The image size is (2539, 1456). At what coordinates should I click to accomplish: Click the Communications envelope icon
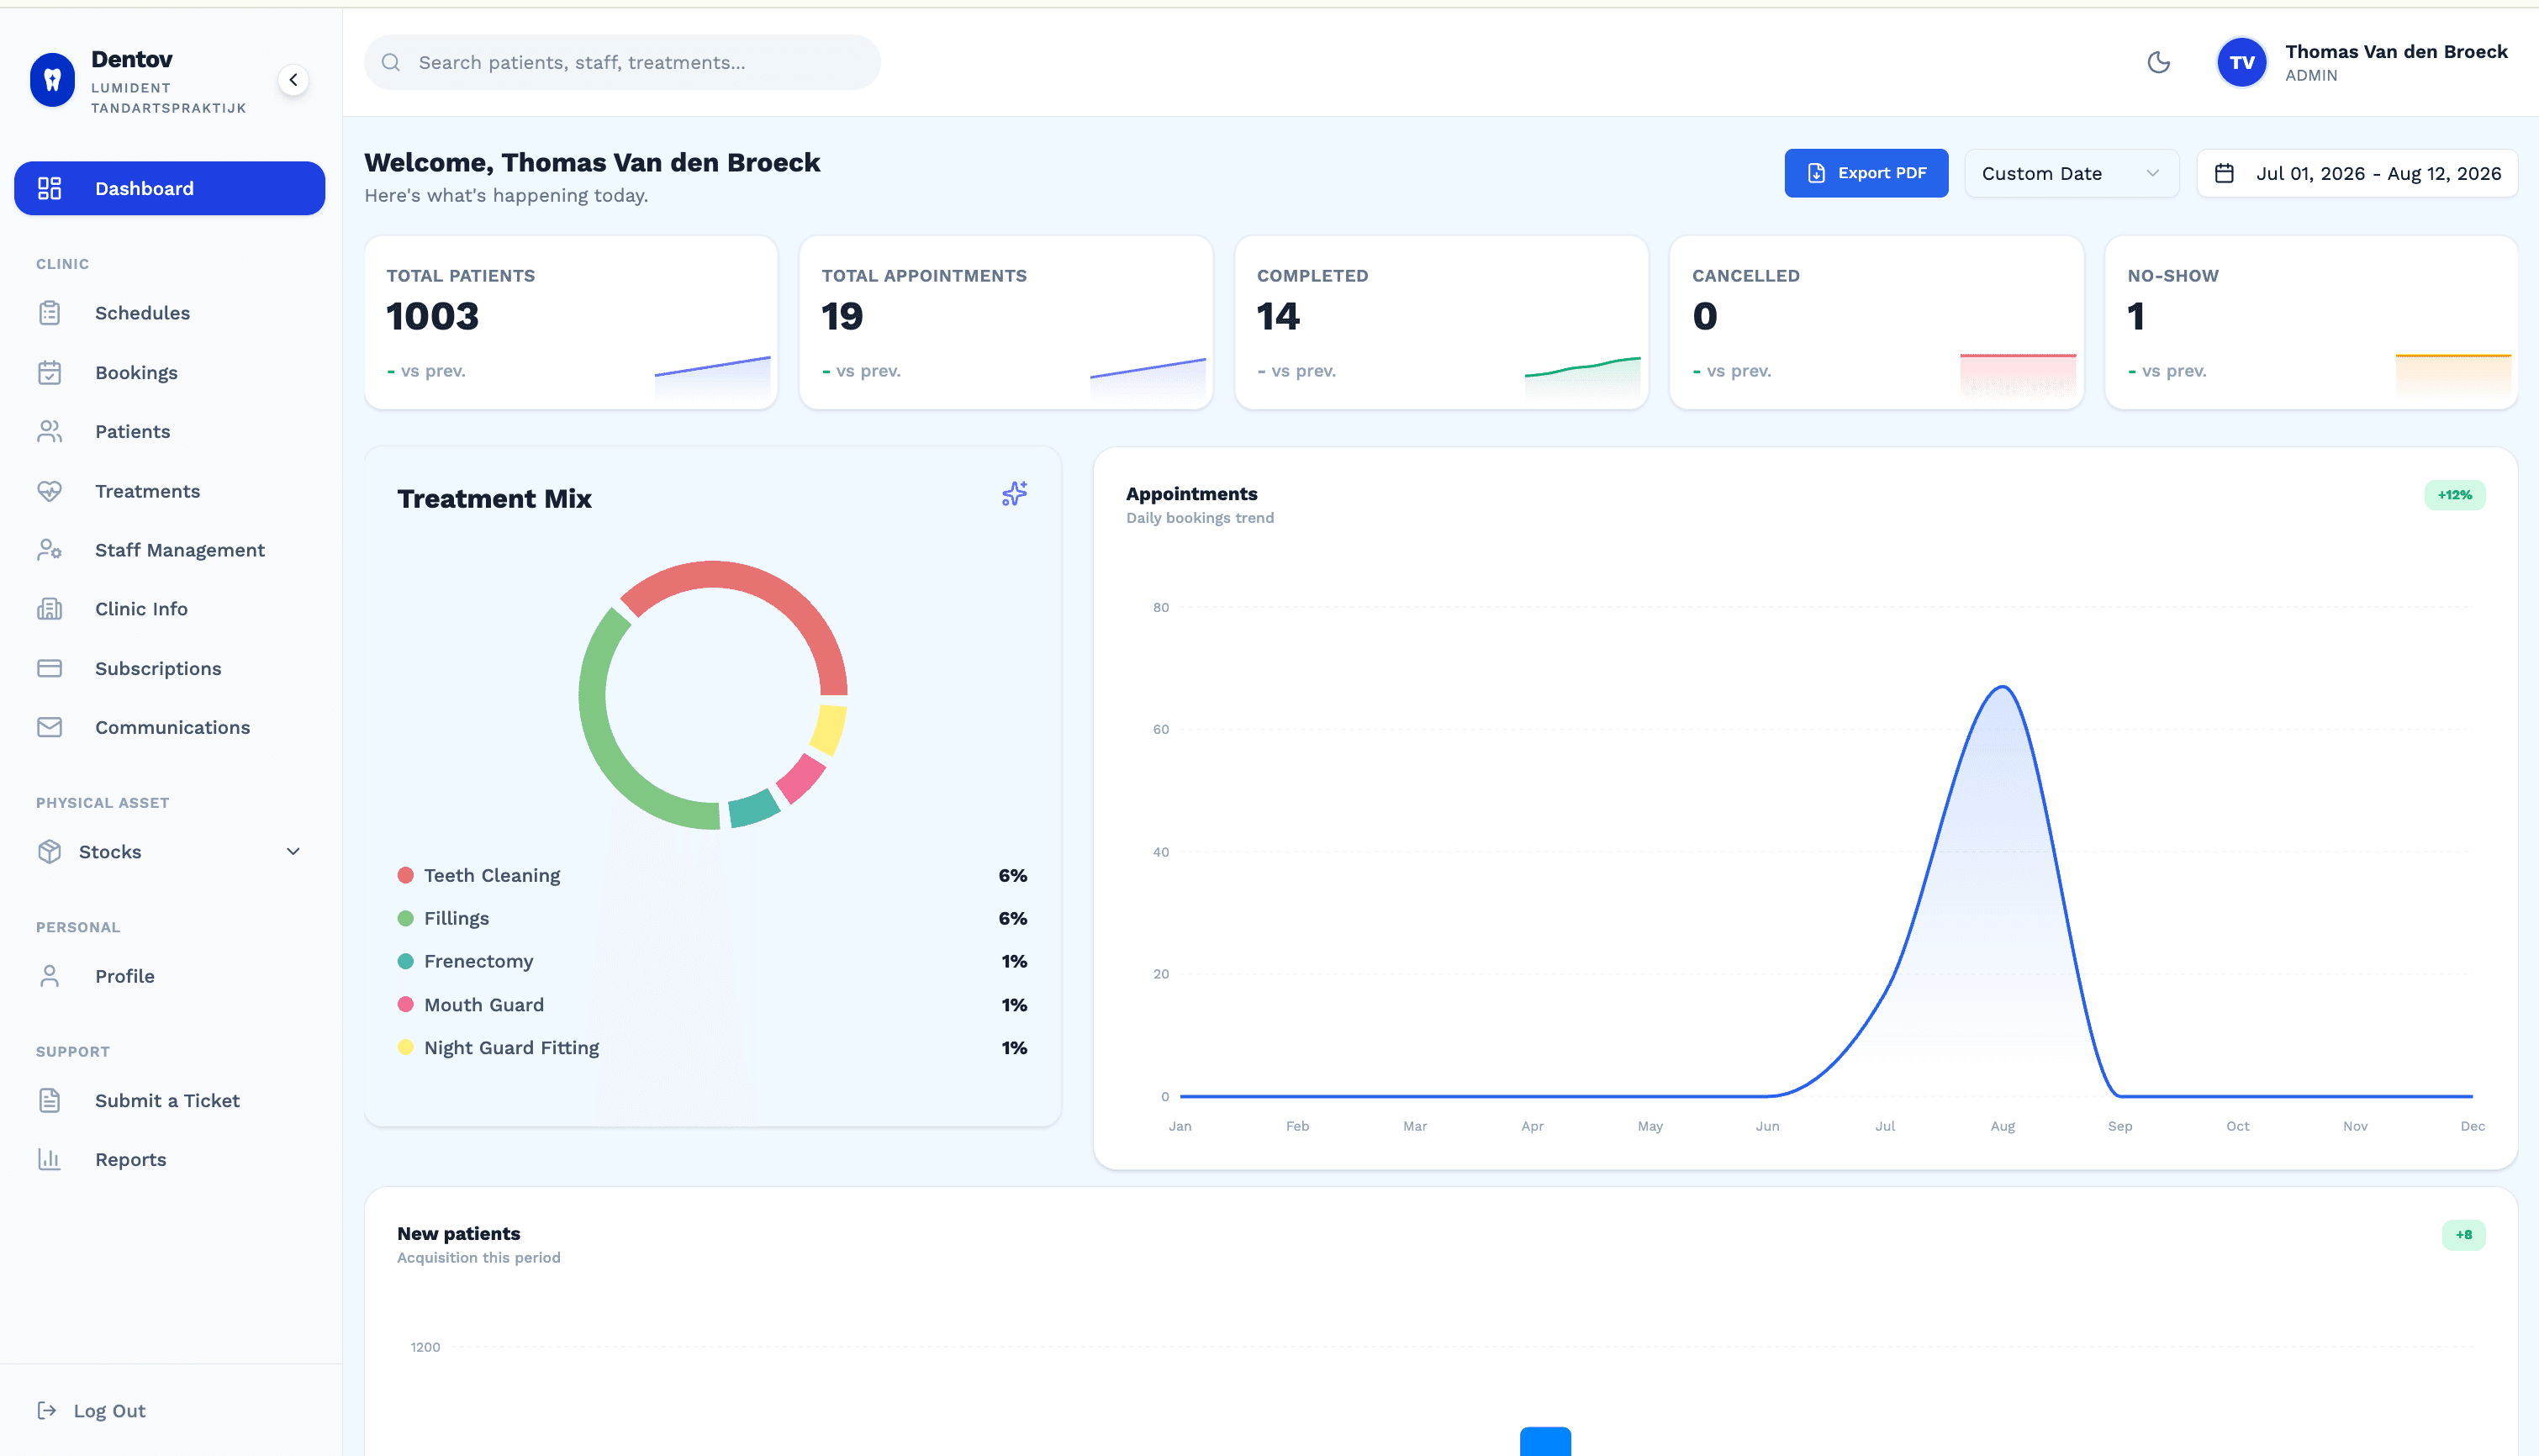[x=49, y=727]
